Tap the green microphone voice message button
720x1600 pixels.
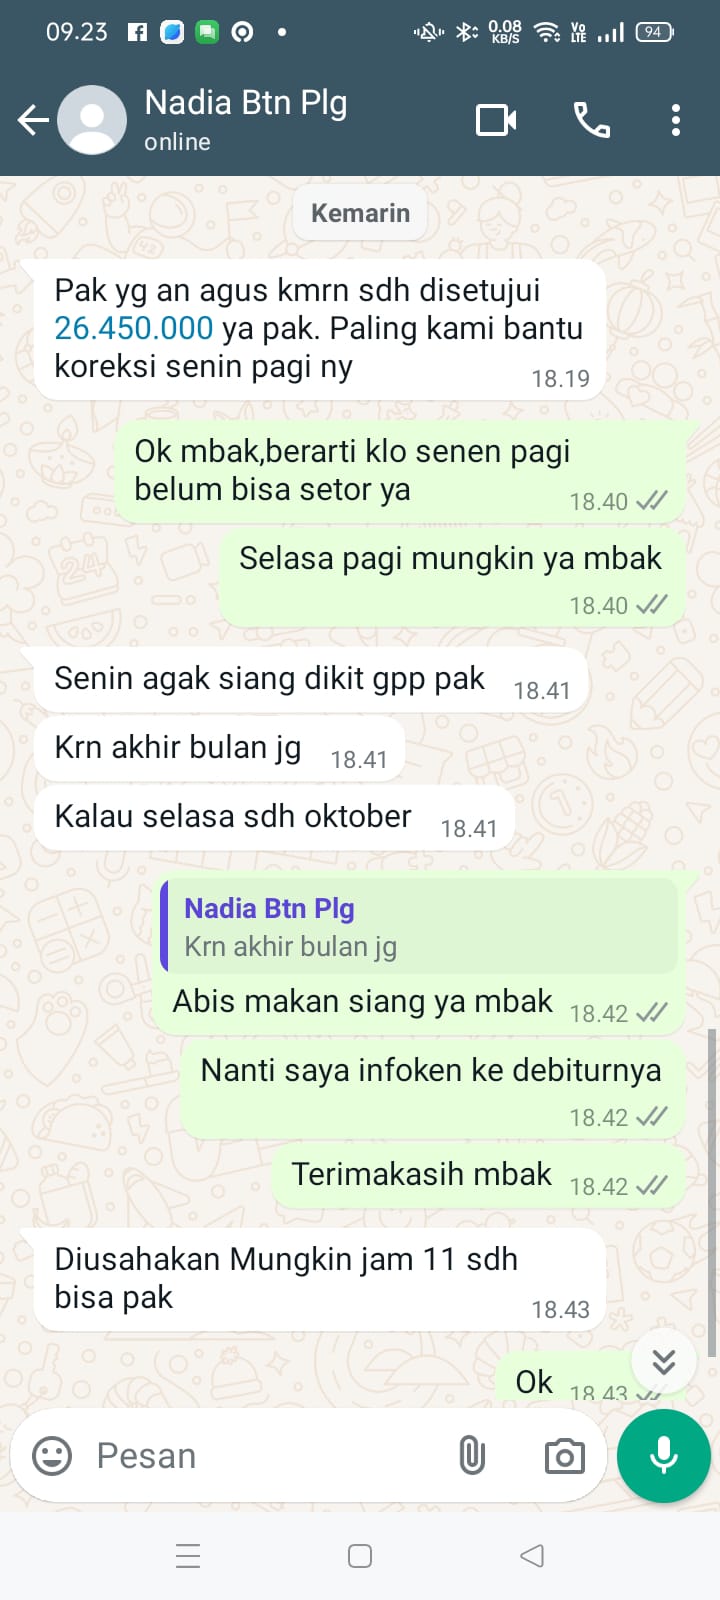tap(664, 1456)
